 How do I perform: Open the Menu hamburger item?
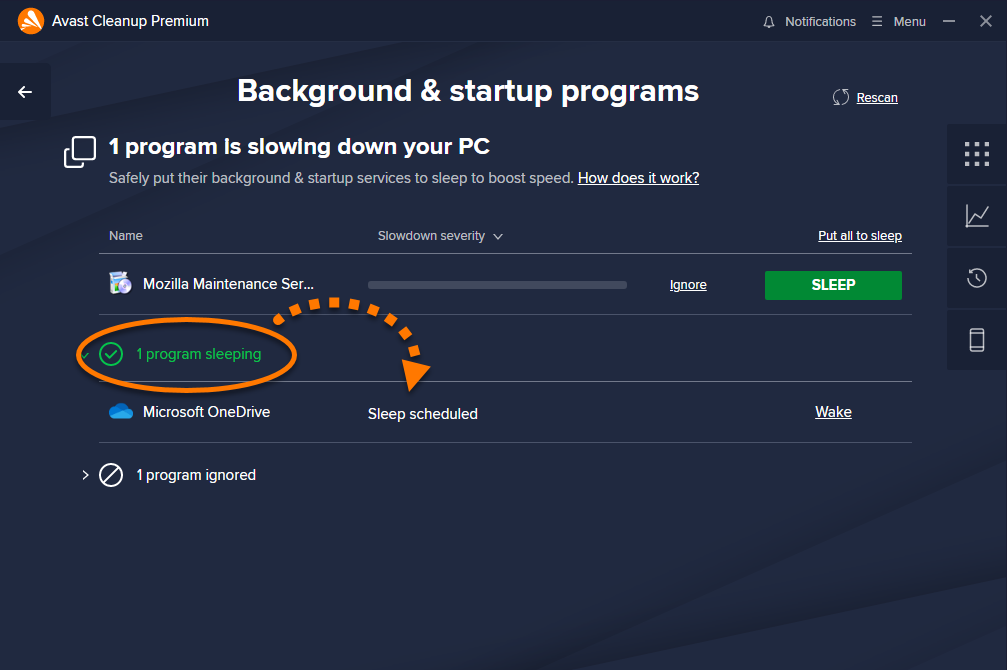click(x=899, y=22)
